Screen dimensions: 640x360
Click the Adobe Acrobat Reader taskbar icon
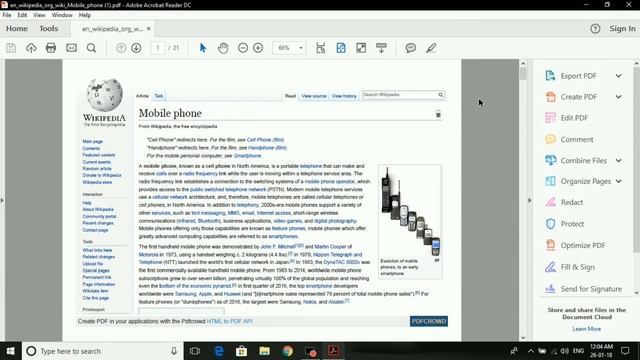coord(333,351)
